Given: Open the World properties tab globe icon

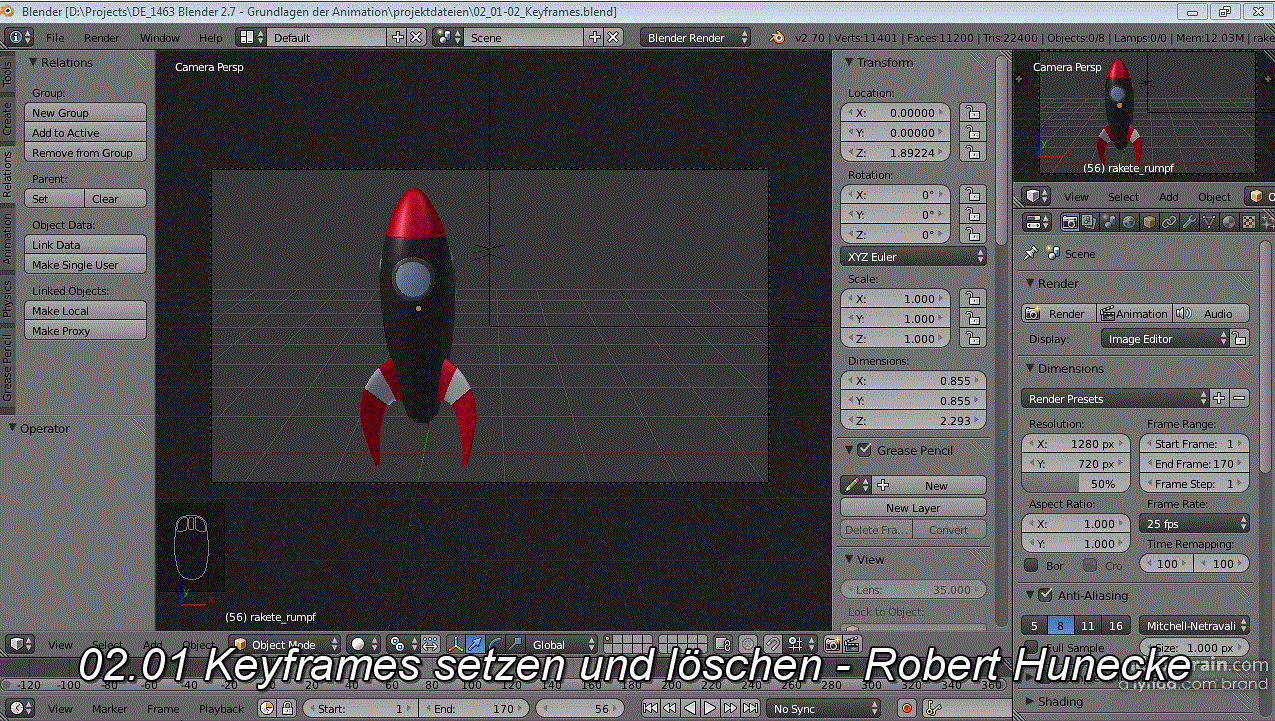Looking at the screenshot, I should (x=1129, y=222).
